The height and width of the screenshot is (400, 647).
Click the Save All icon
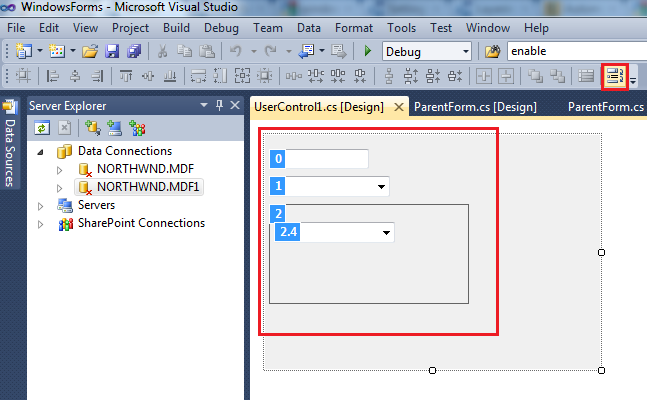(134, 51)
